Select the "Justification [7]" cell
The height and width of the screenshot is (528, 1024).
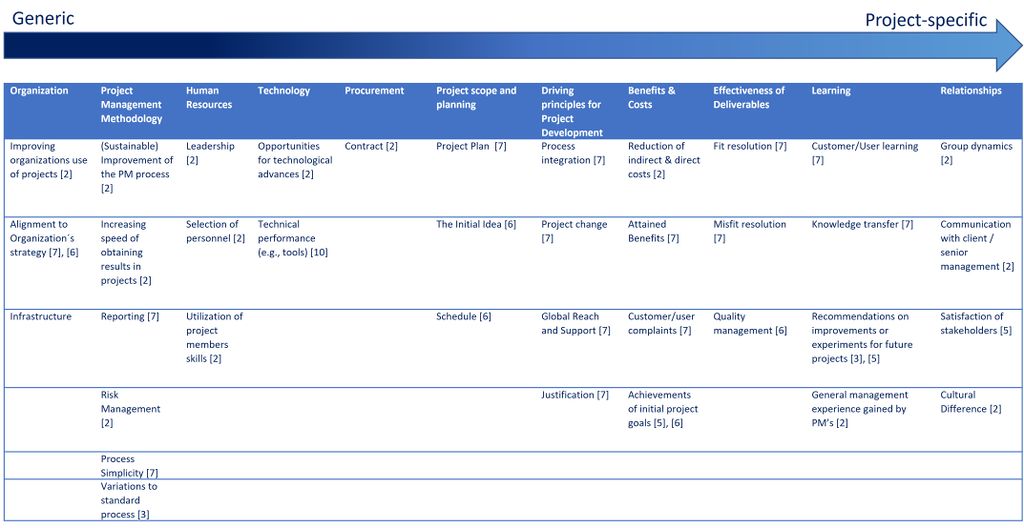(x=575, y=395)
